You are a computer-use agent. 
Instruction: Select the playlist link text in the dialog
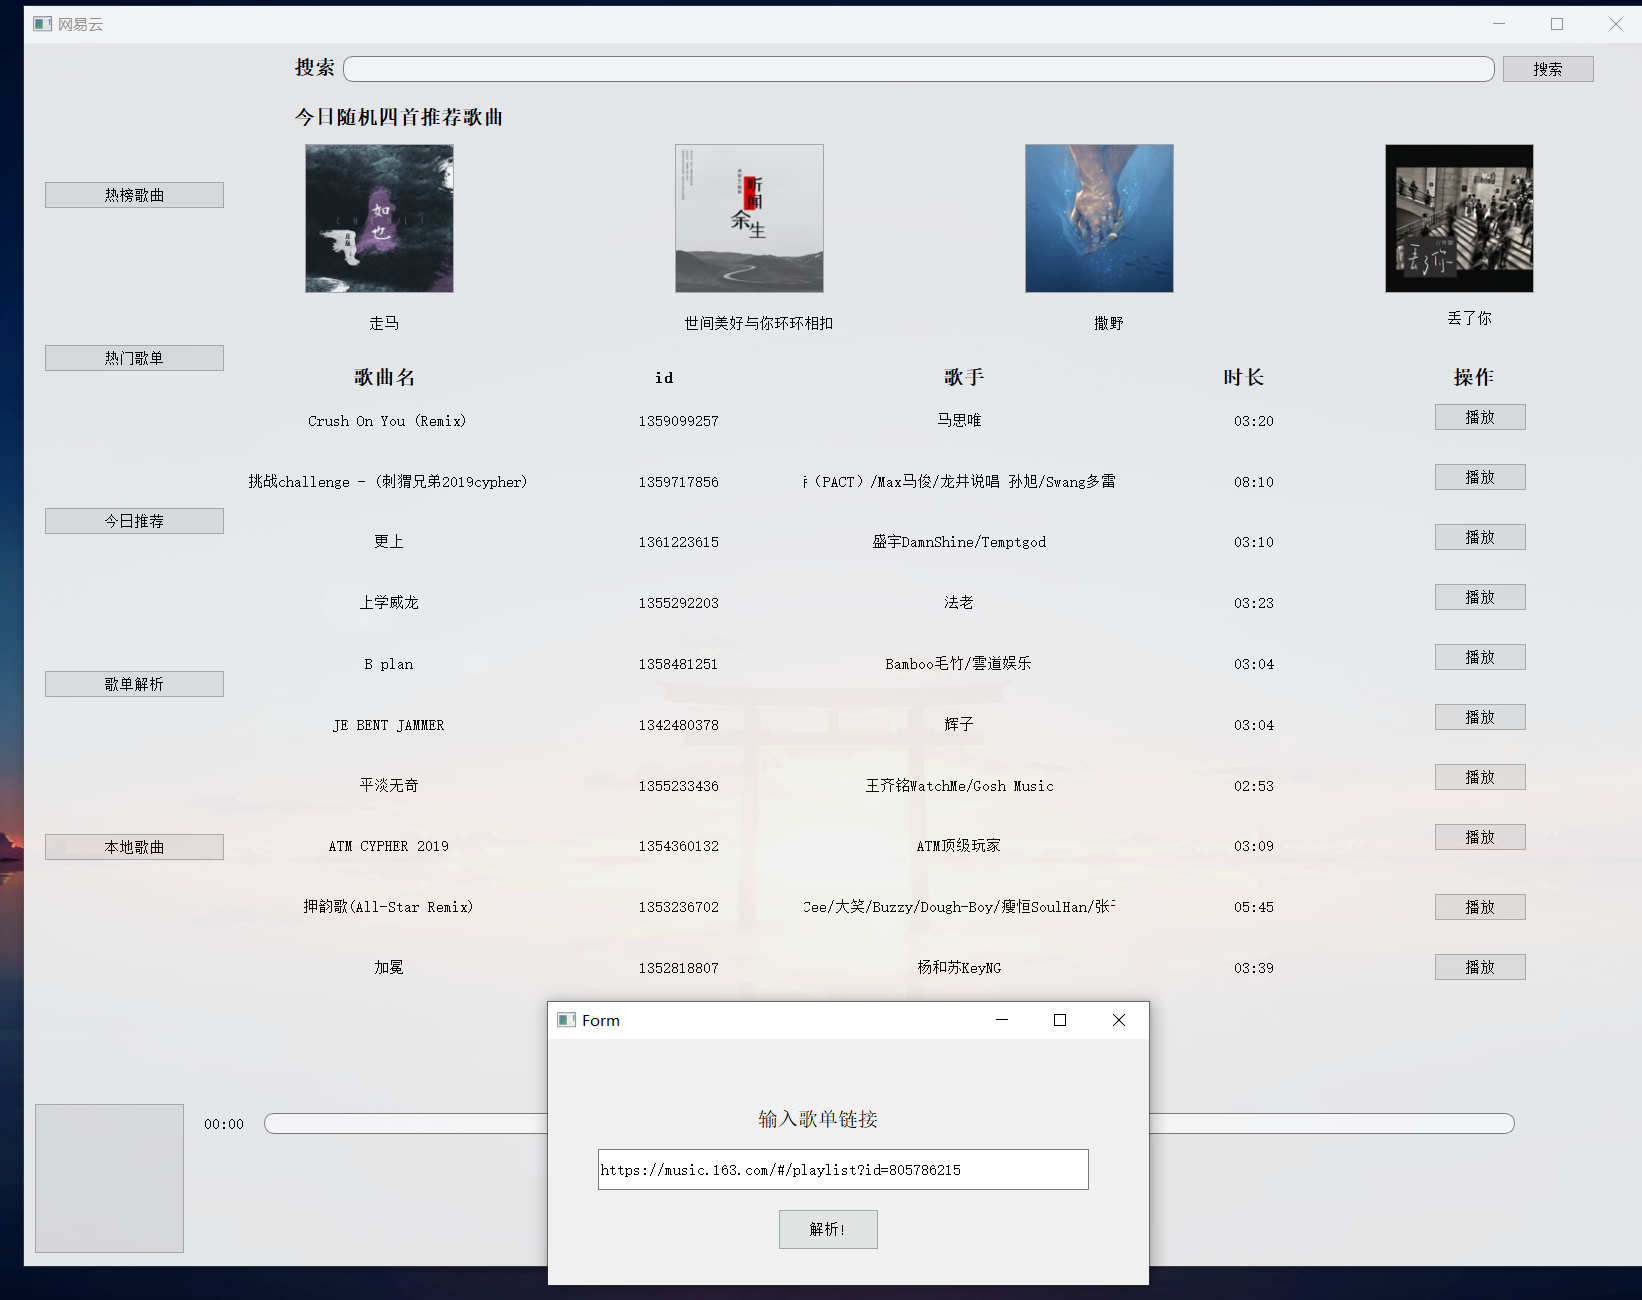point(842,1169)
